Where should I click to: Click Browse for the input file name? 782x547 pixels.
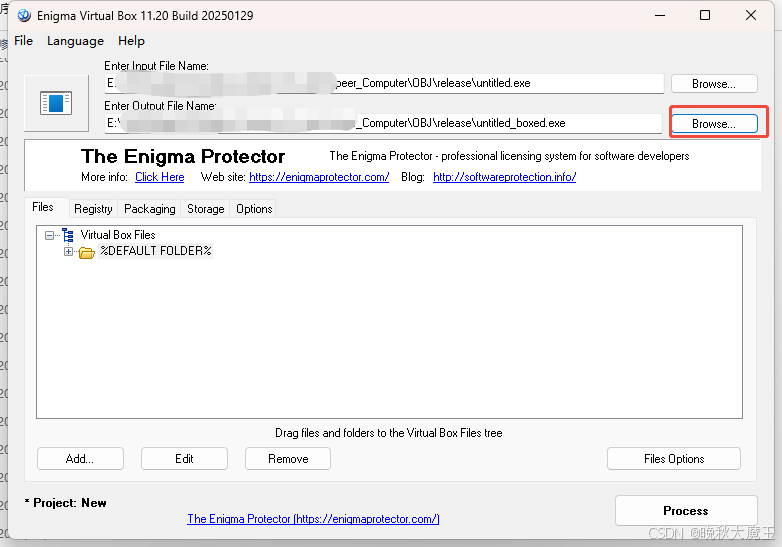coord(714,84)
